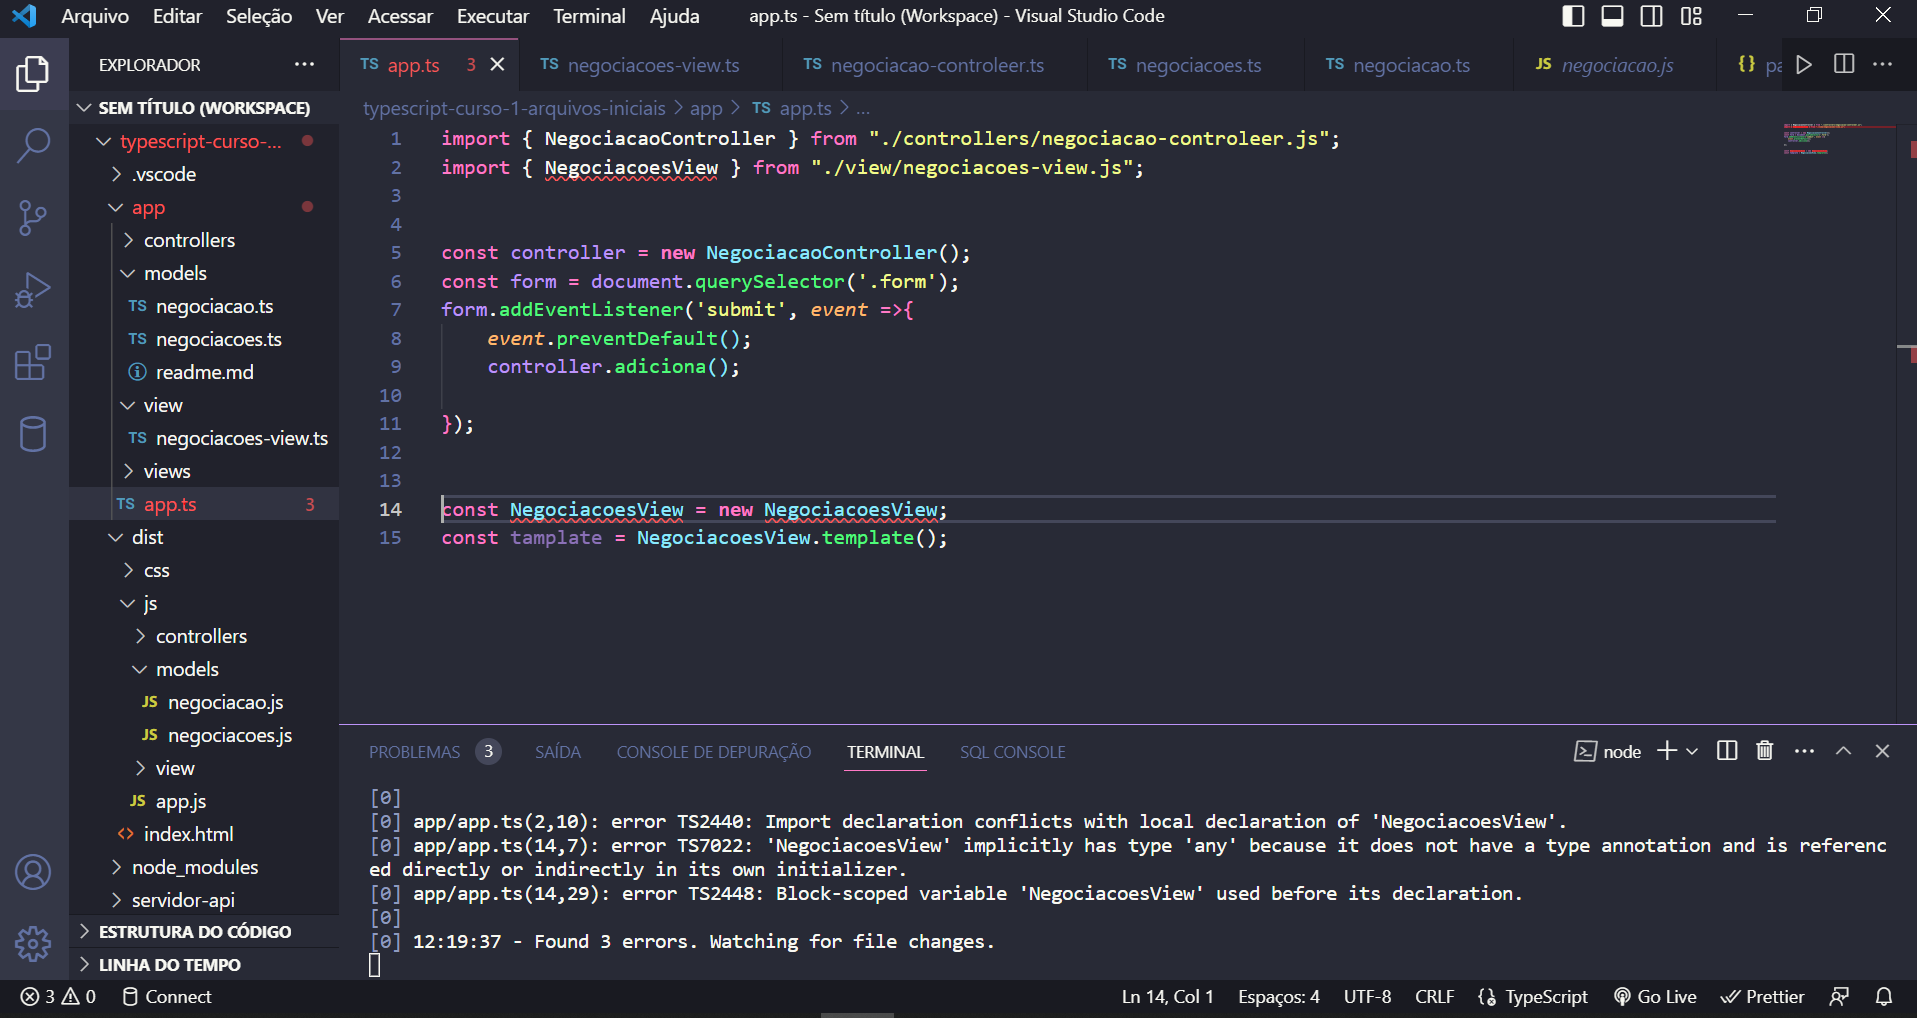Switch to the CONSOLE DE DEPURAÇÃO tab
Screen dimensions: 1917x1018
714,752
